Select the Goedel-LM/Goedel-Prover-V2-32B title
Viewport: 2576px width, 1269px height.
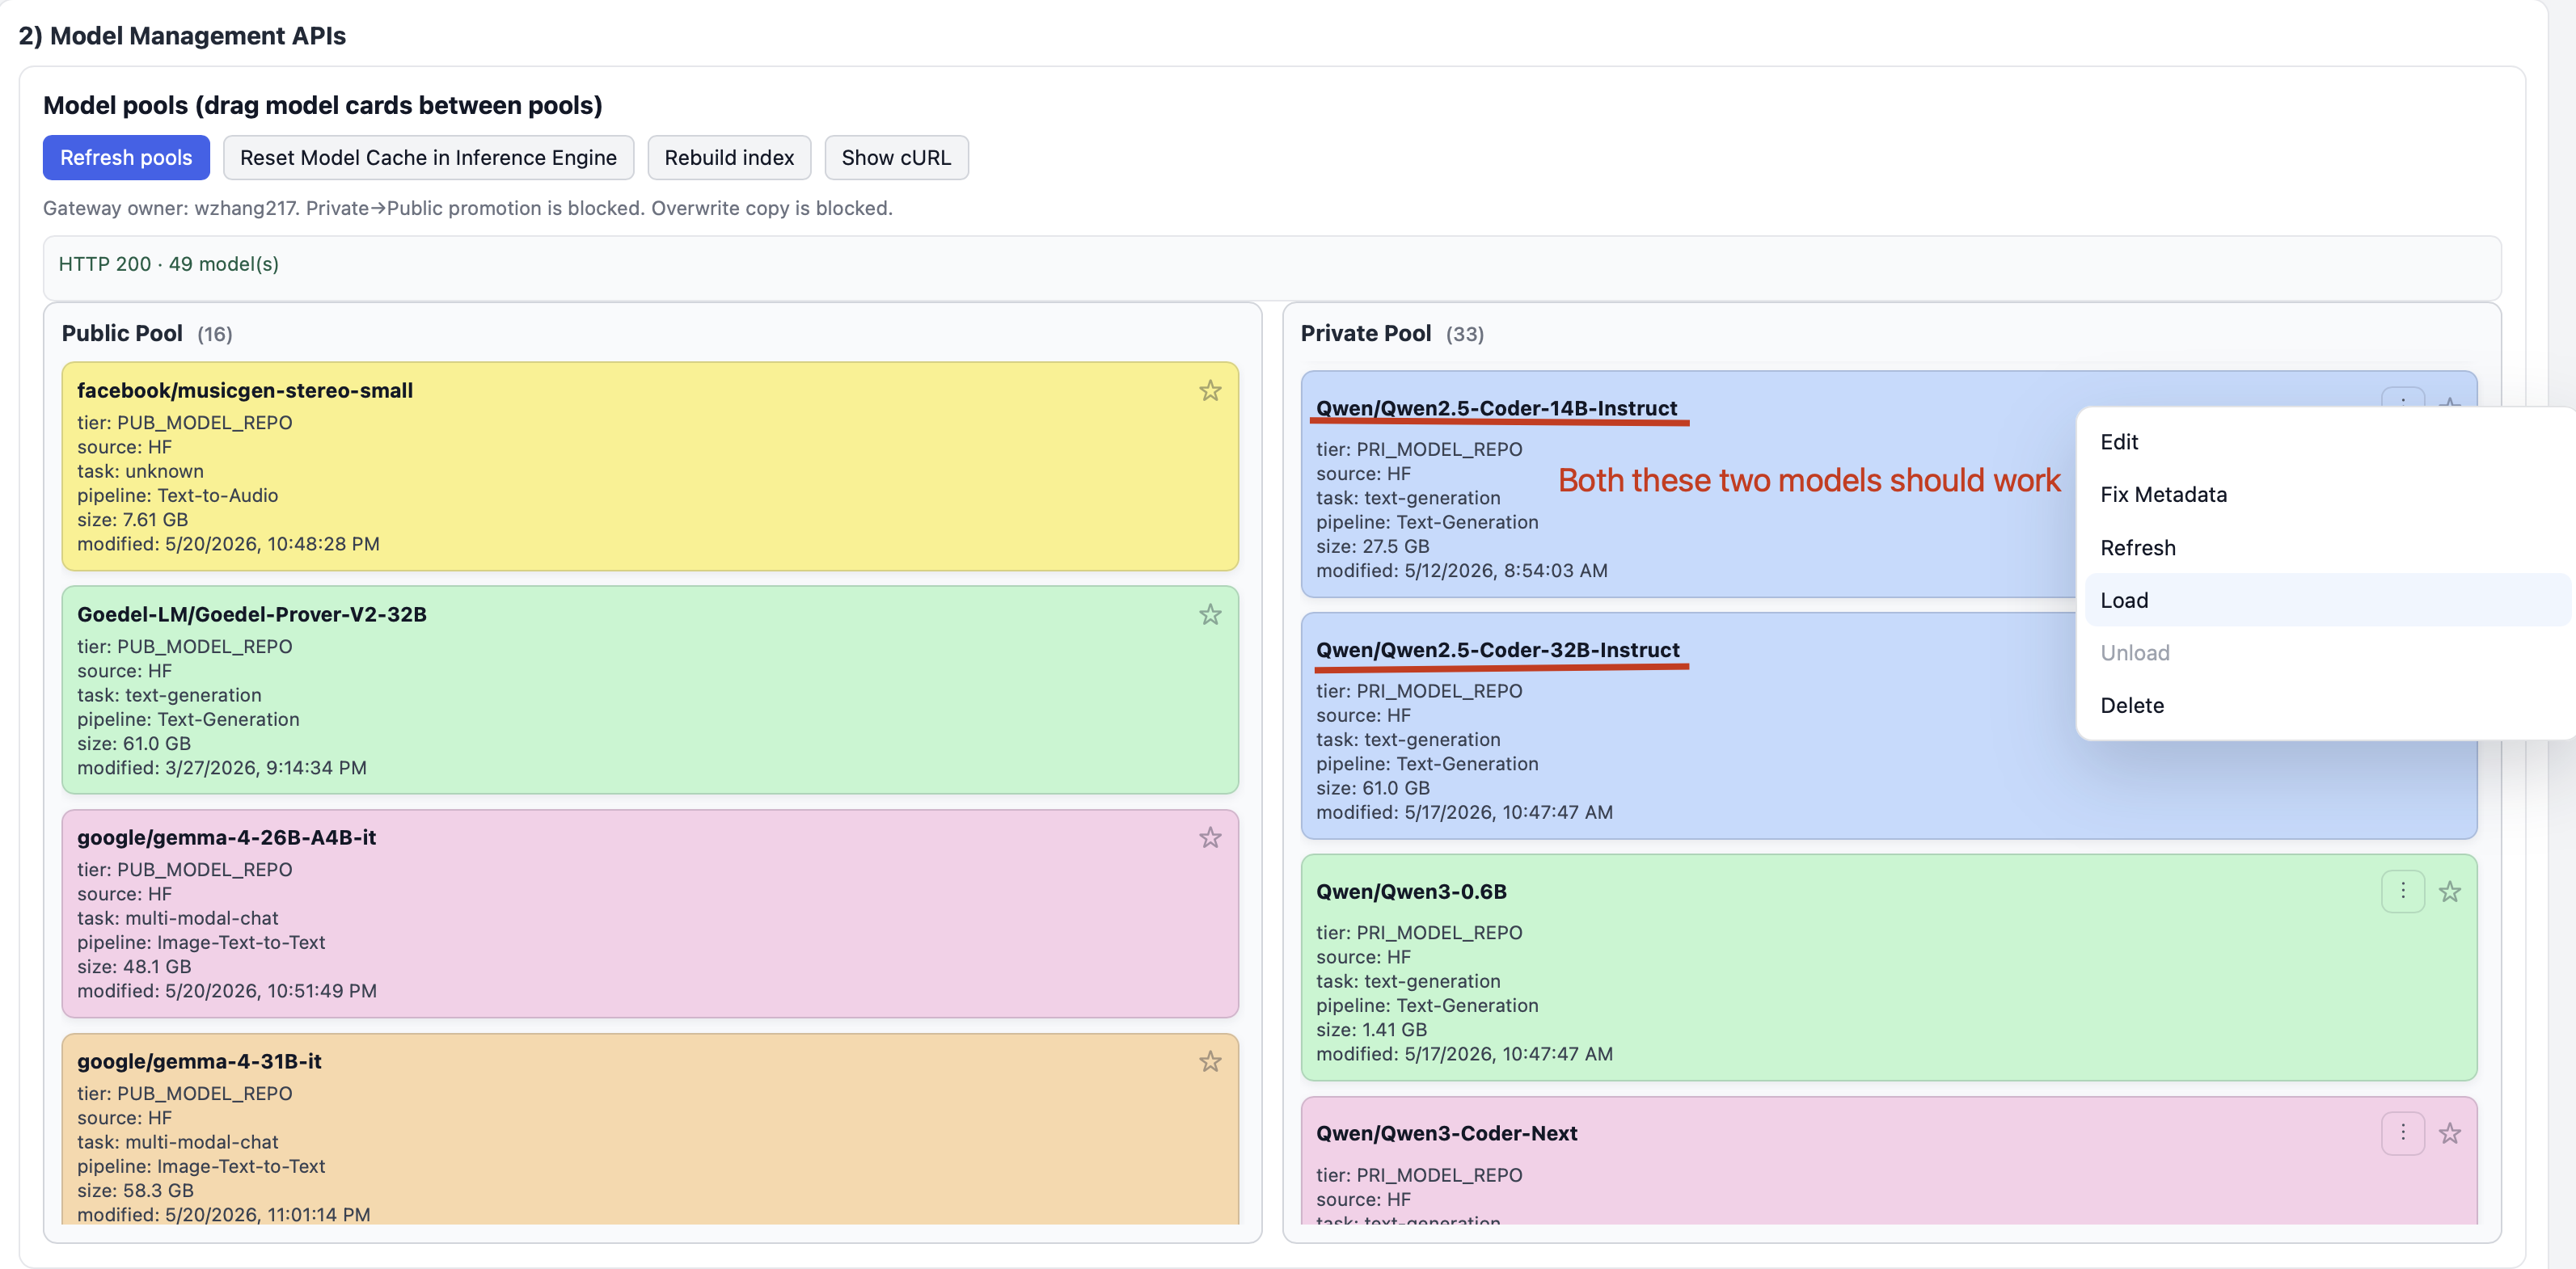pos(252,615)
